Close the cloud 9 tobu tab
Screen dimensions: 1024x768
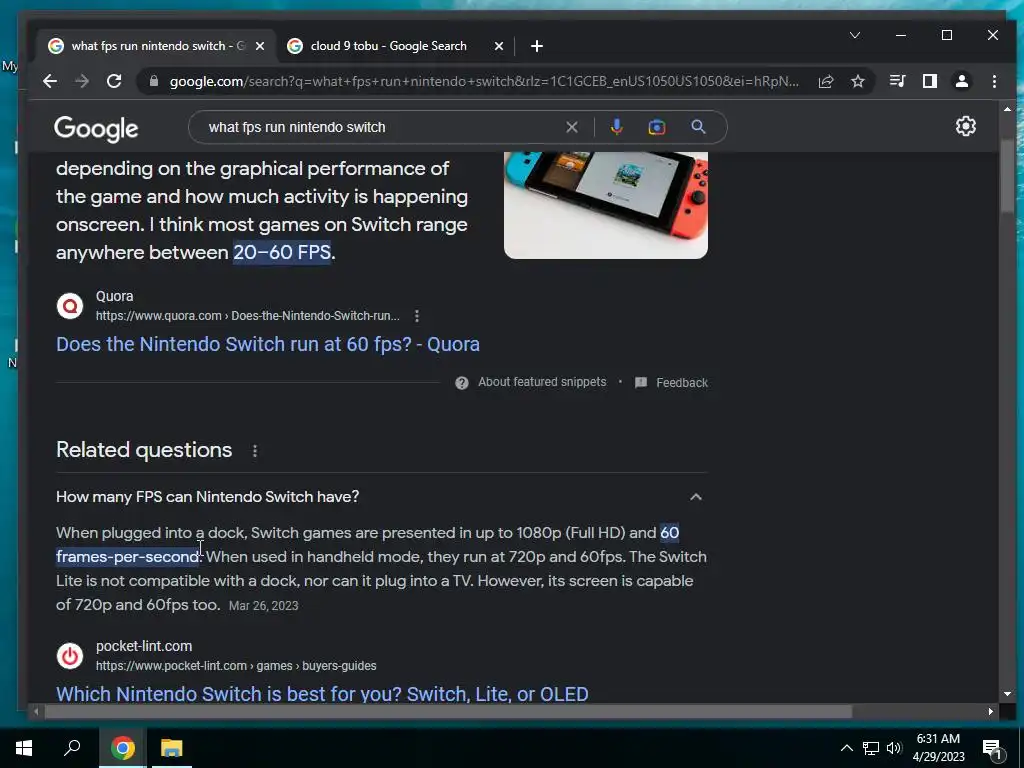pos(499,46)
